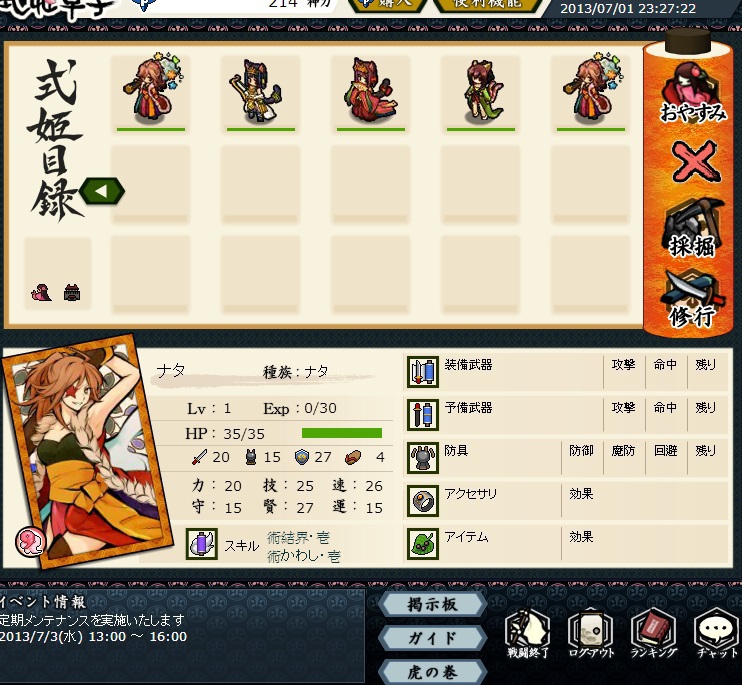Open the アクセサリ ring slot icon
This screenshot has width=742, height=685.
[423, 501]
